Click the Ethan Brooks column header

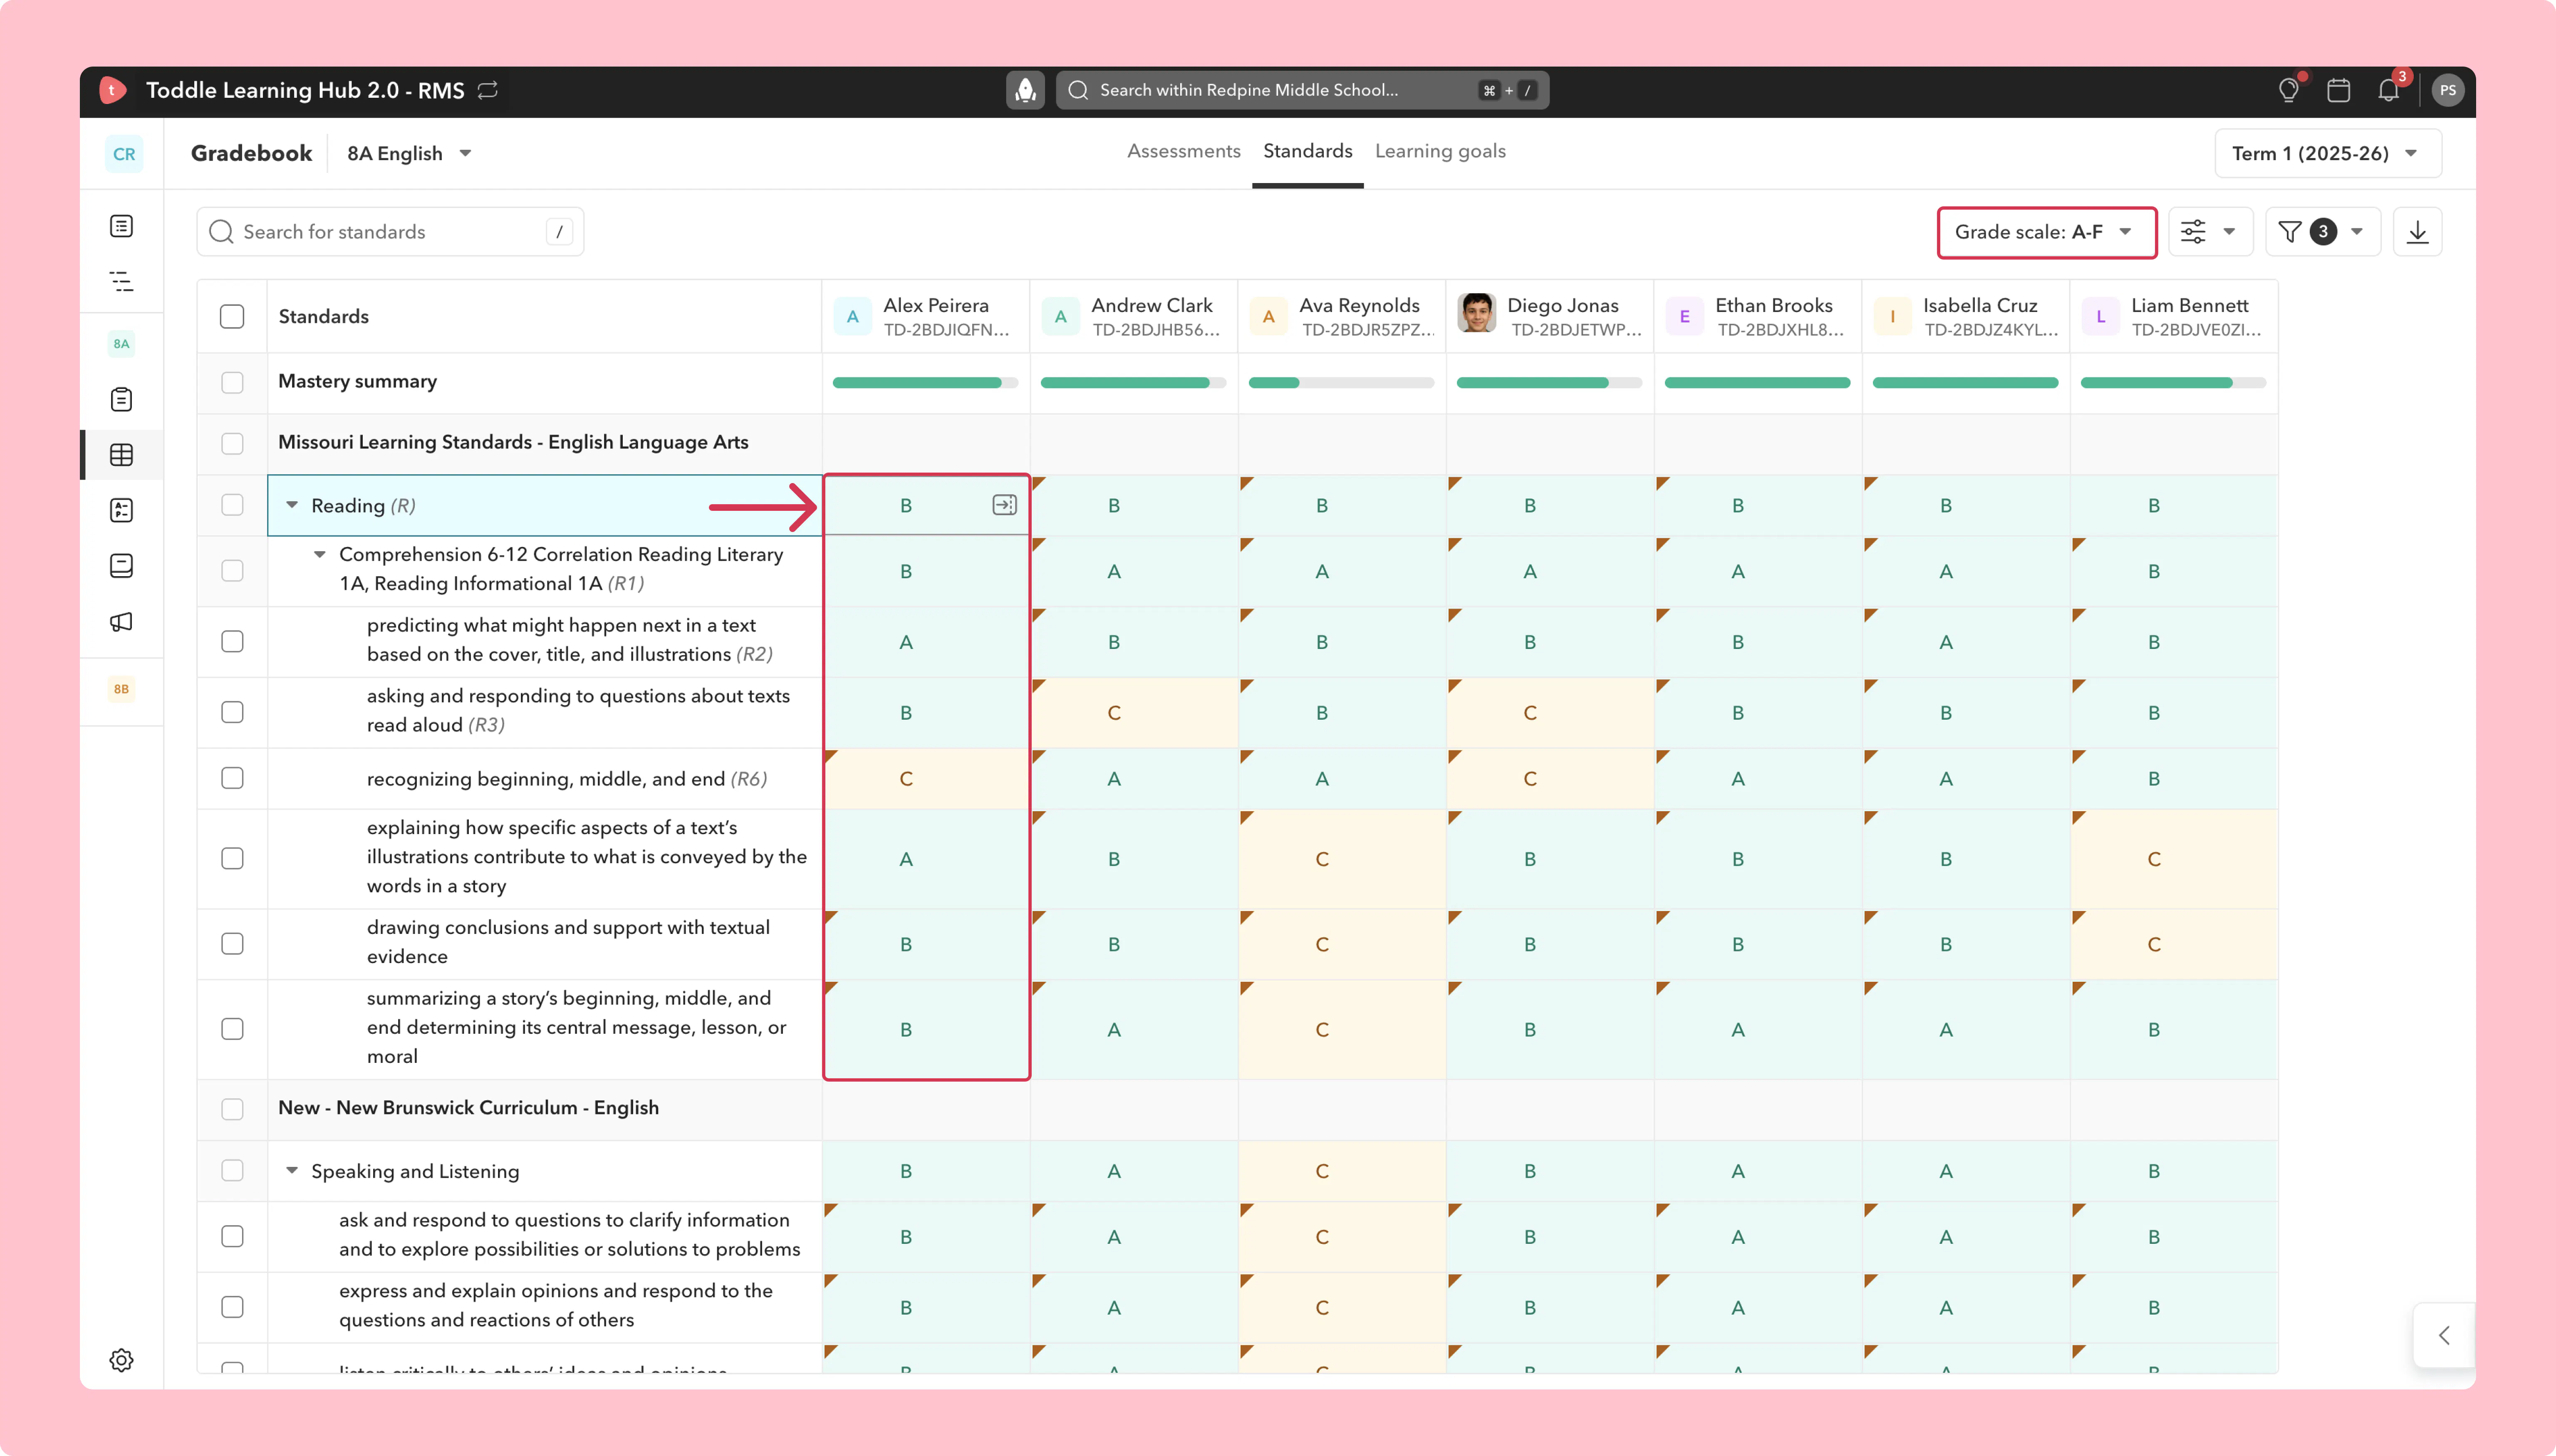click(x=1758, y=316)
